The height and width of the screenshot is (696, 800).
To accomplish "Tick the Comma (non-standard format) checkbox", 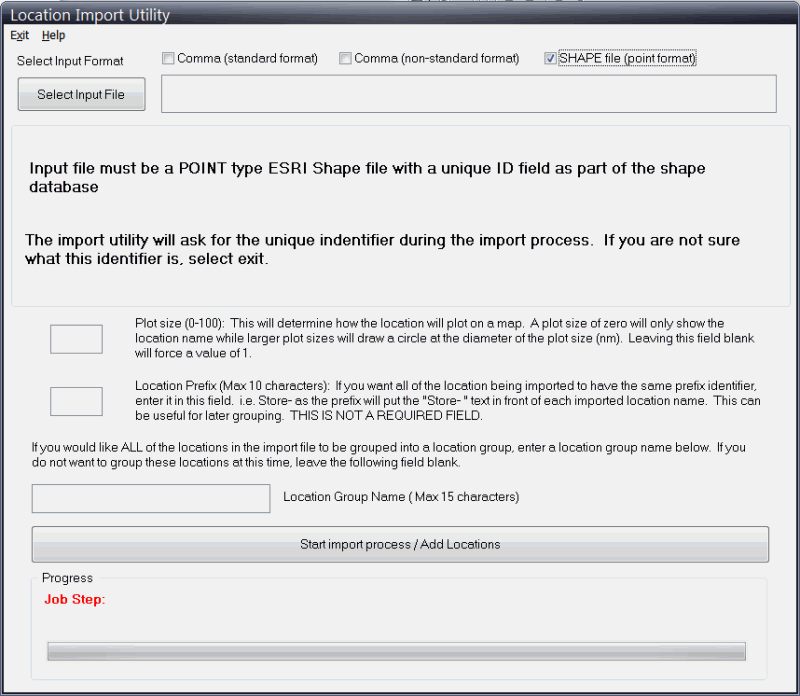I will [345, 59].
